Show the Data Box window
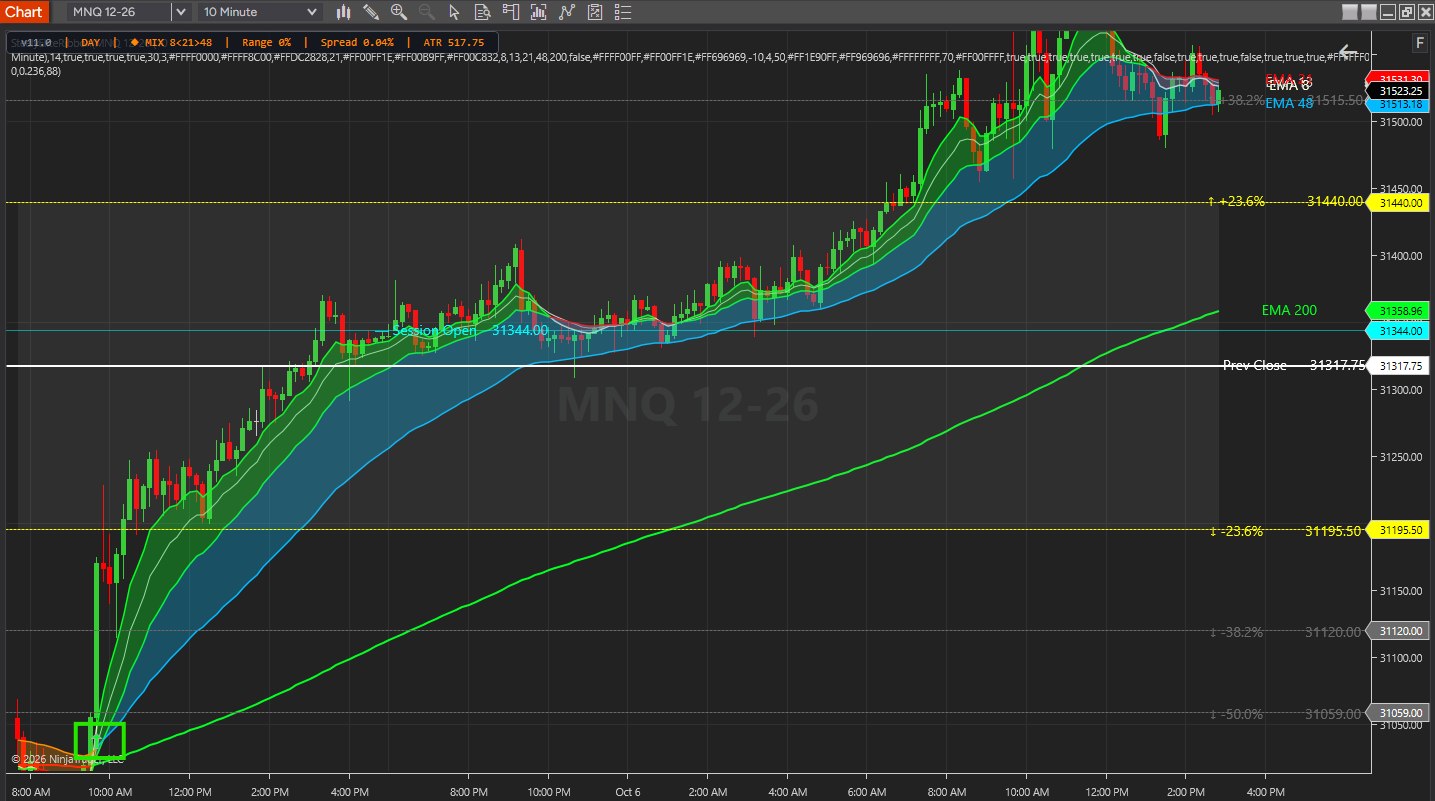The height and width of the screenshot is (801, 1435). click(483, 12)
